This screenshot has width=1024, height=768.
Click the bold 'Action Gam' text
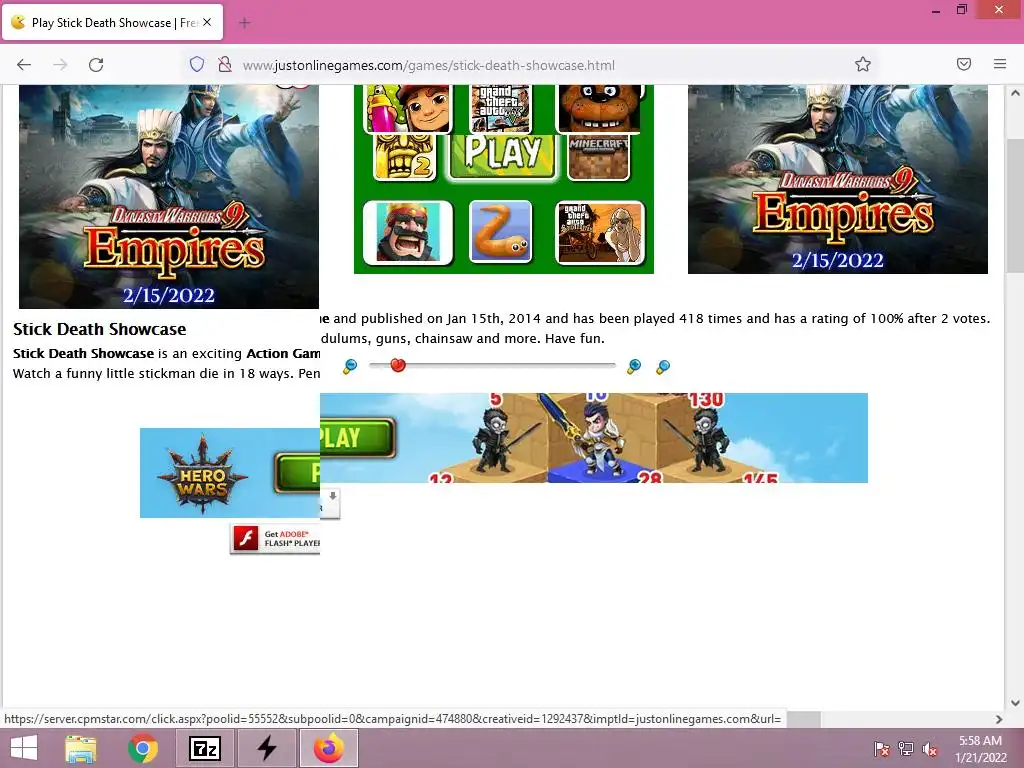click(283, 353)
